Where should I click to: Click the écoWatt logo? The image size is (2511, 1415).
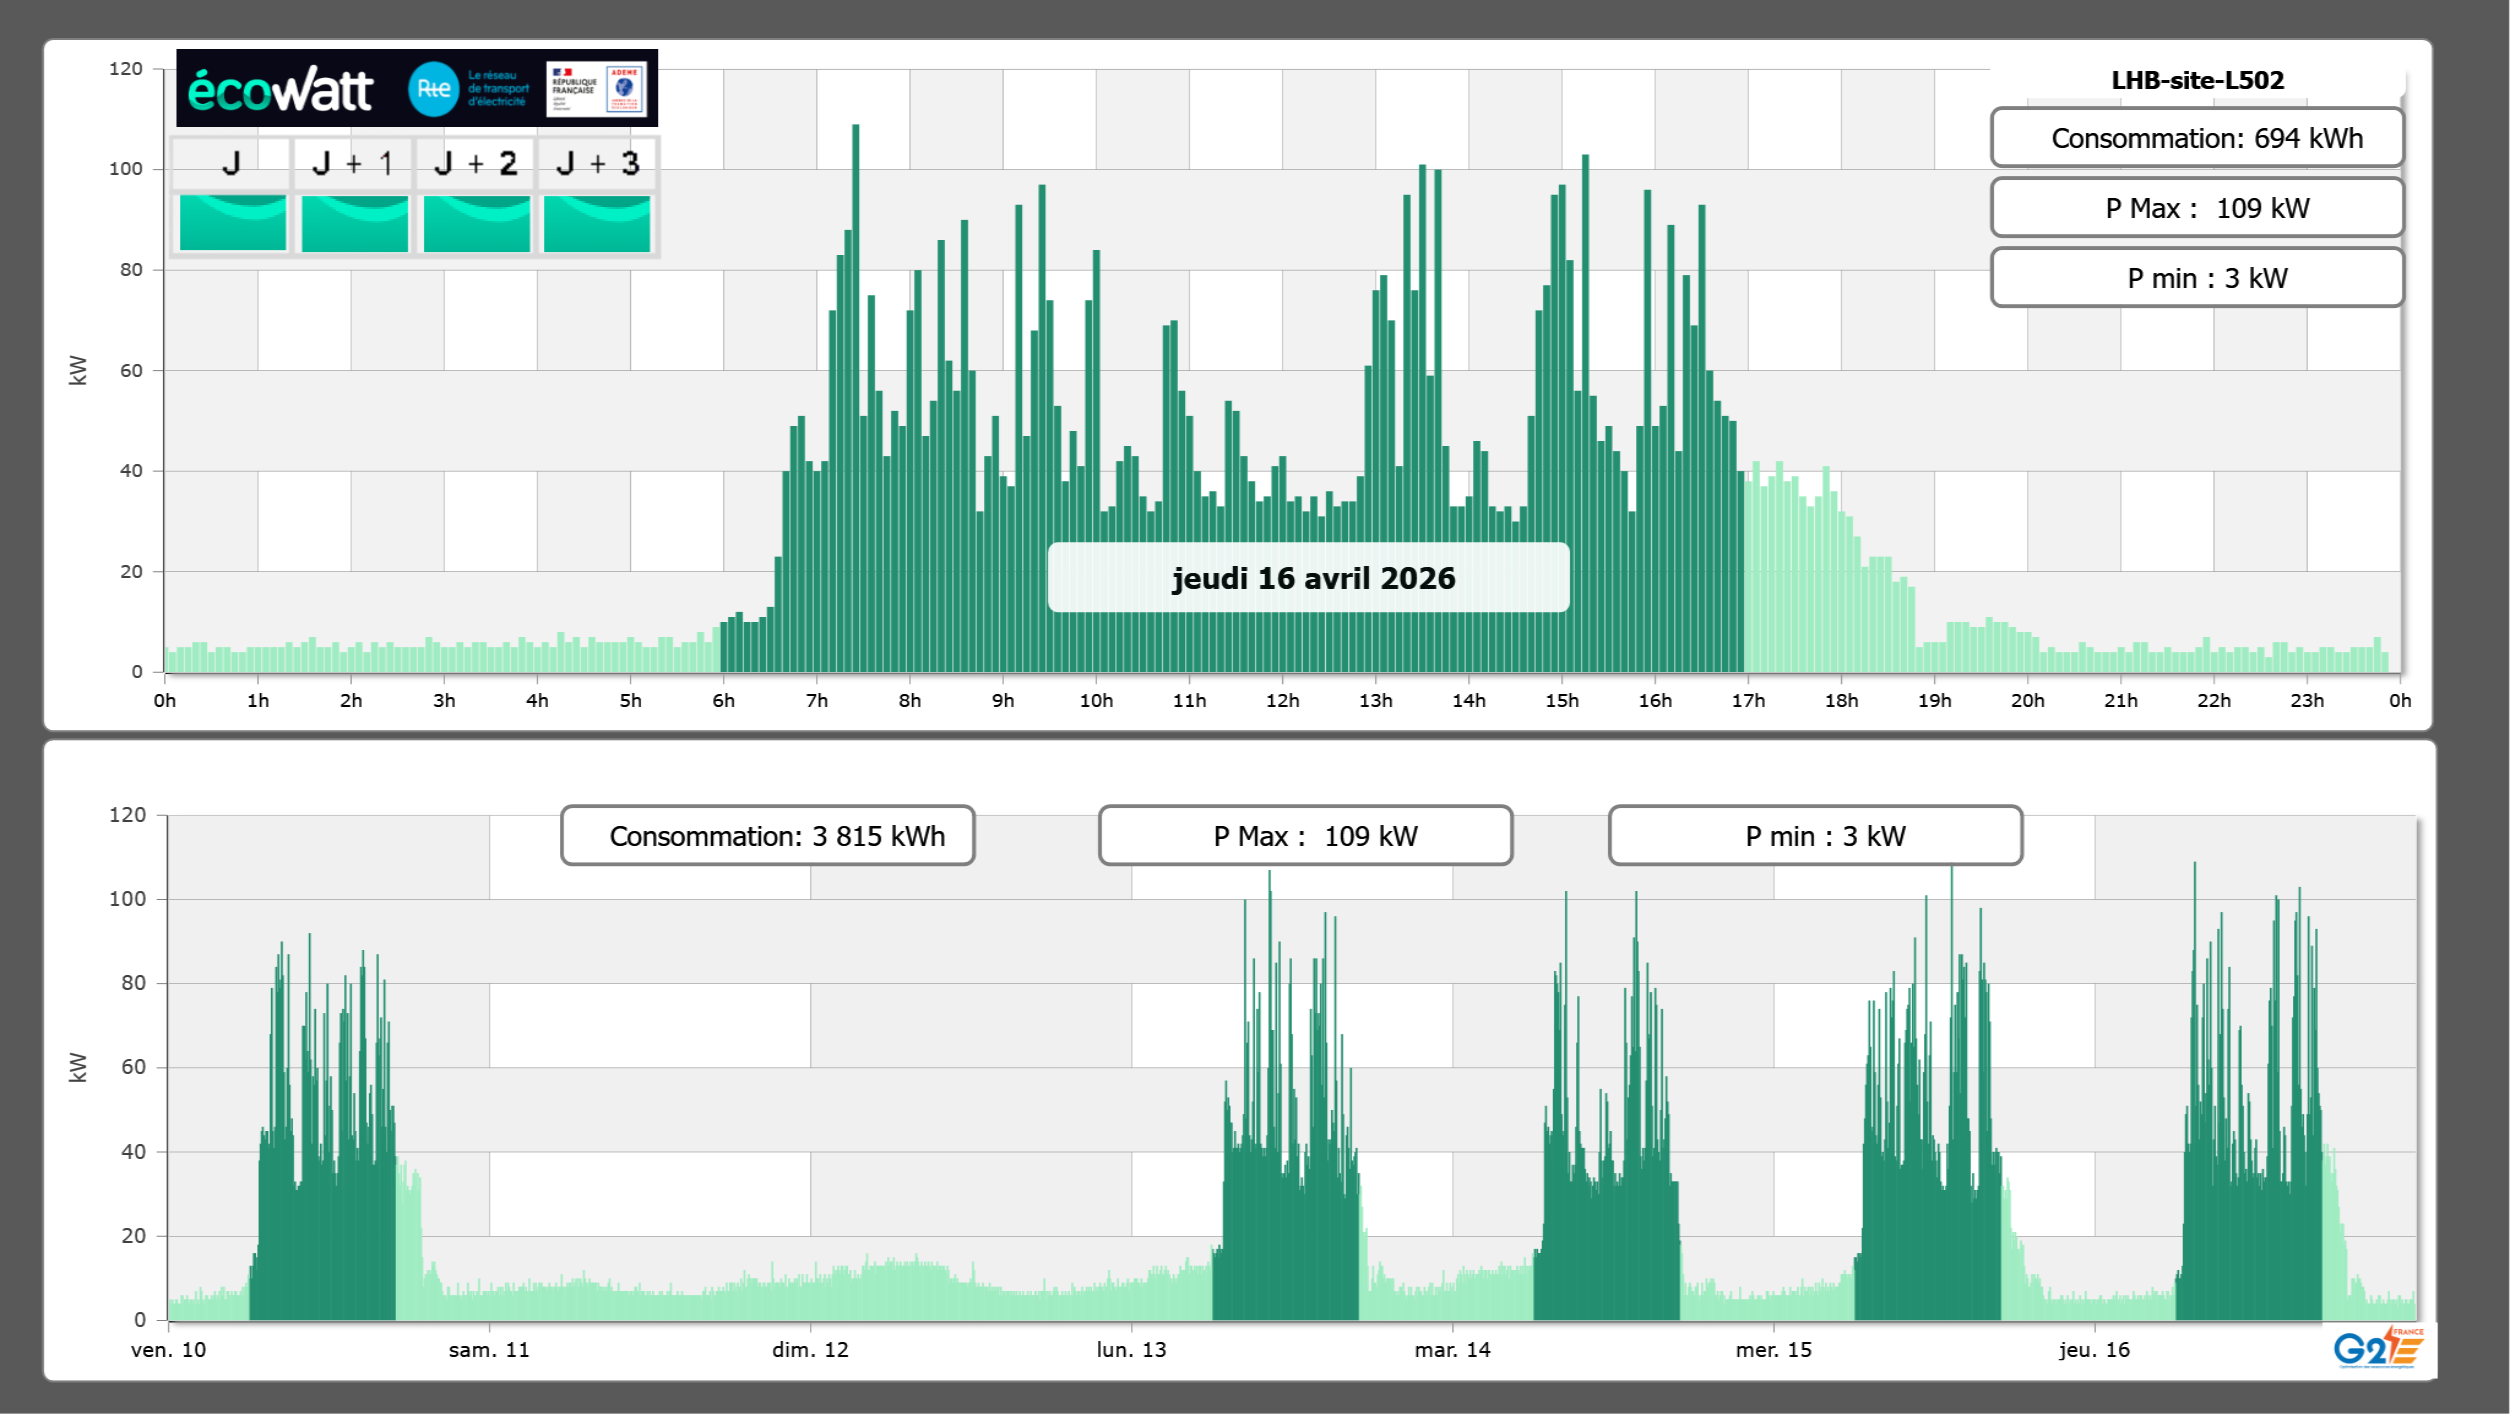pyautogui.click(x=281, y=90)
